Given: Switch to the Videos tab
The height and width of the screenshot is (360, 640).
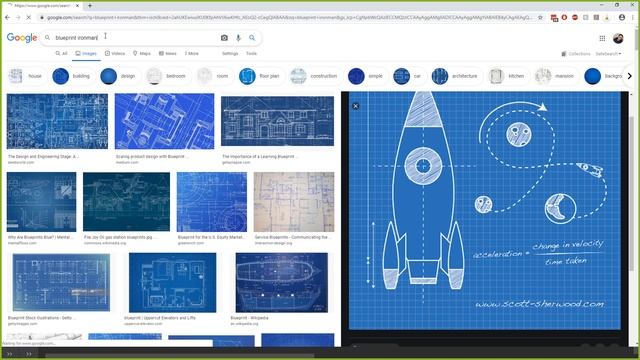Looking at the screenshot, I should 115,53.
